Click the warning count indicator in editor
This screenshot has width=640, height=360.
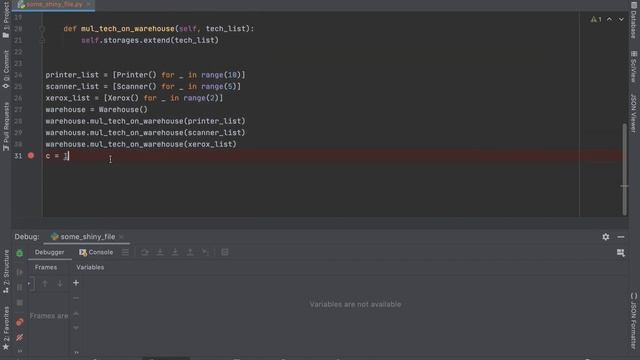(596, 19)
